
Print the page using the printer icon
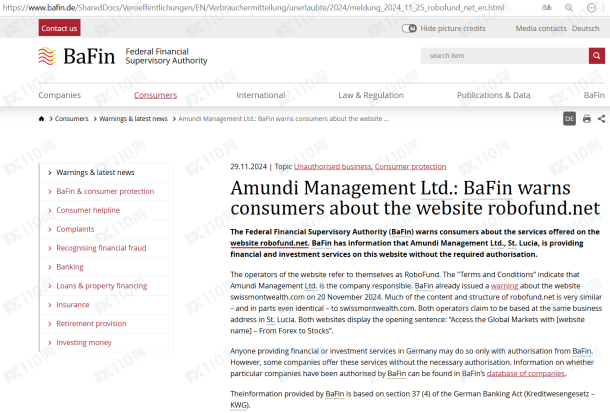coord(585,118)
